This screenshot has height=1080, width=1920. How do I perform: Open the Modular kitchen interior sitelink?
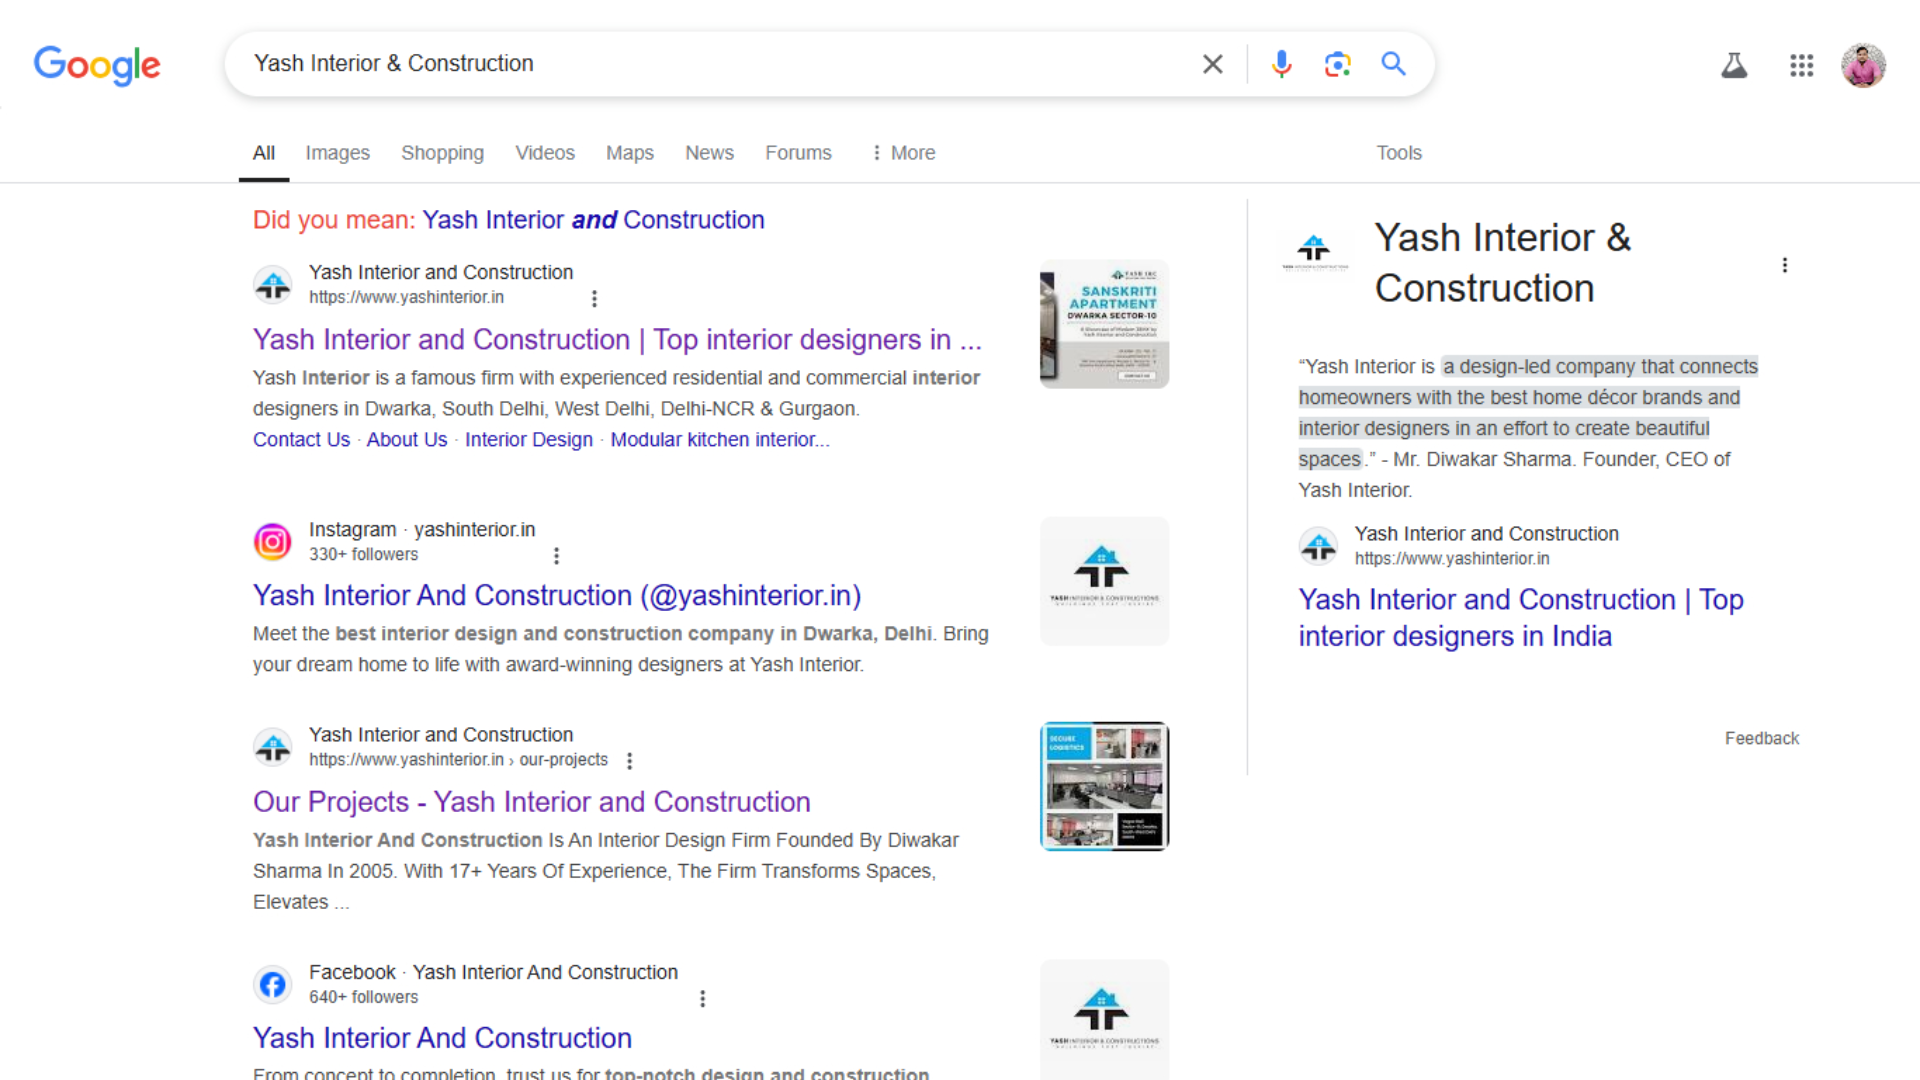[x=719, y=440]
